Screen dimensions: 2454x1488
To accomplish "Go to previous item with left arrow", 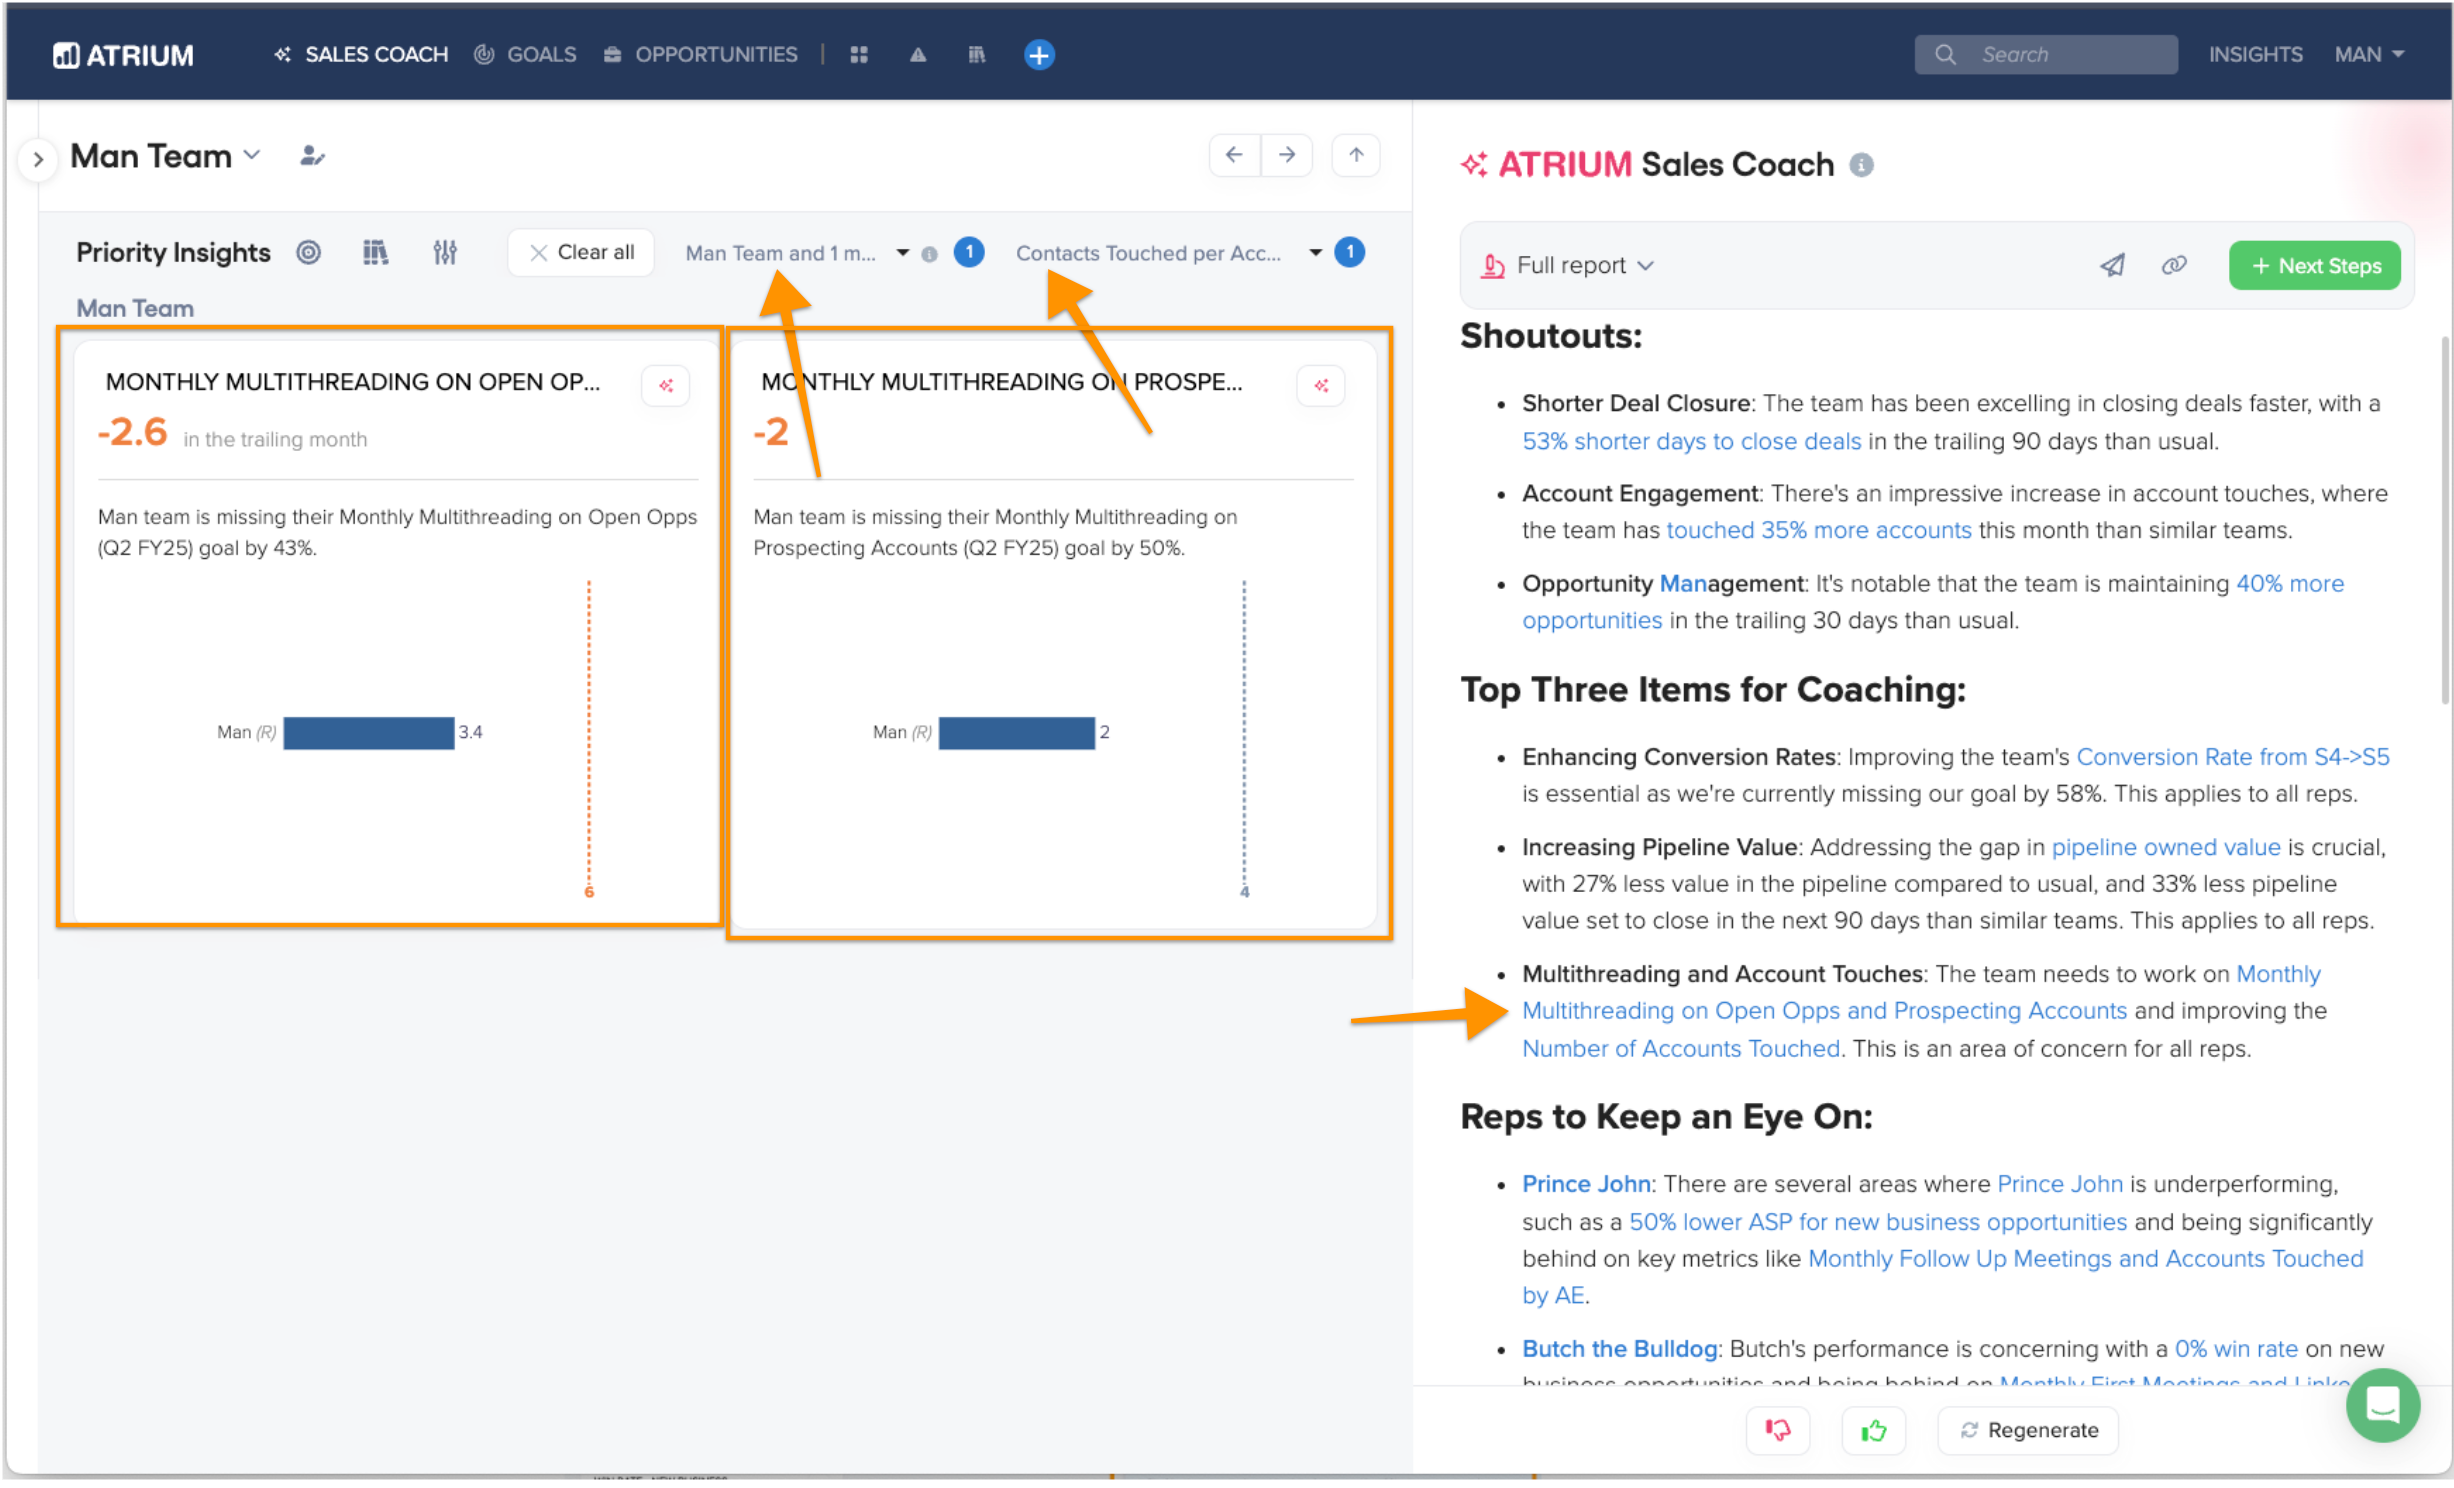I will click(x=1234, y=155).
